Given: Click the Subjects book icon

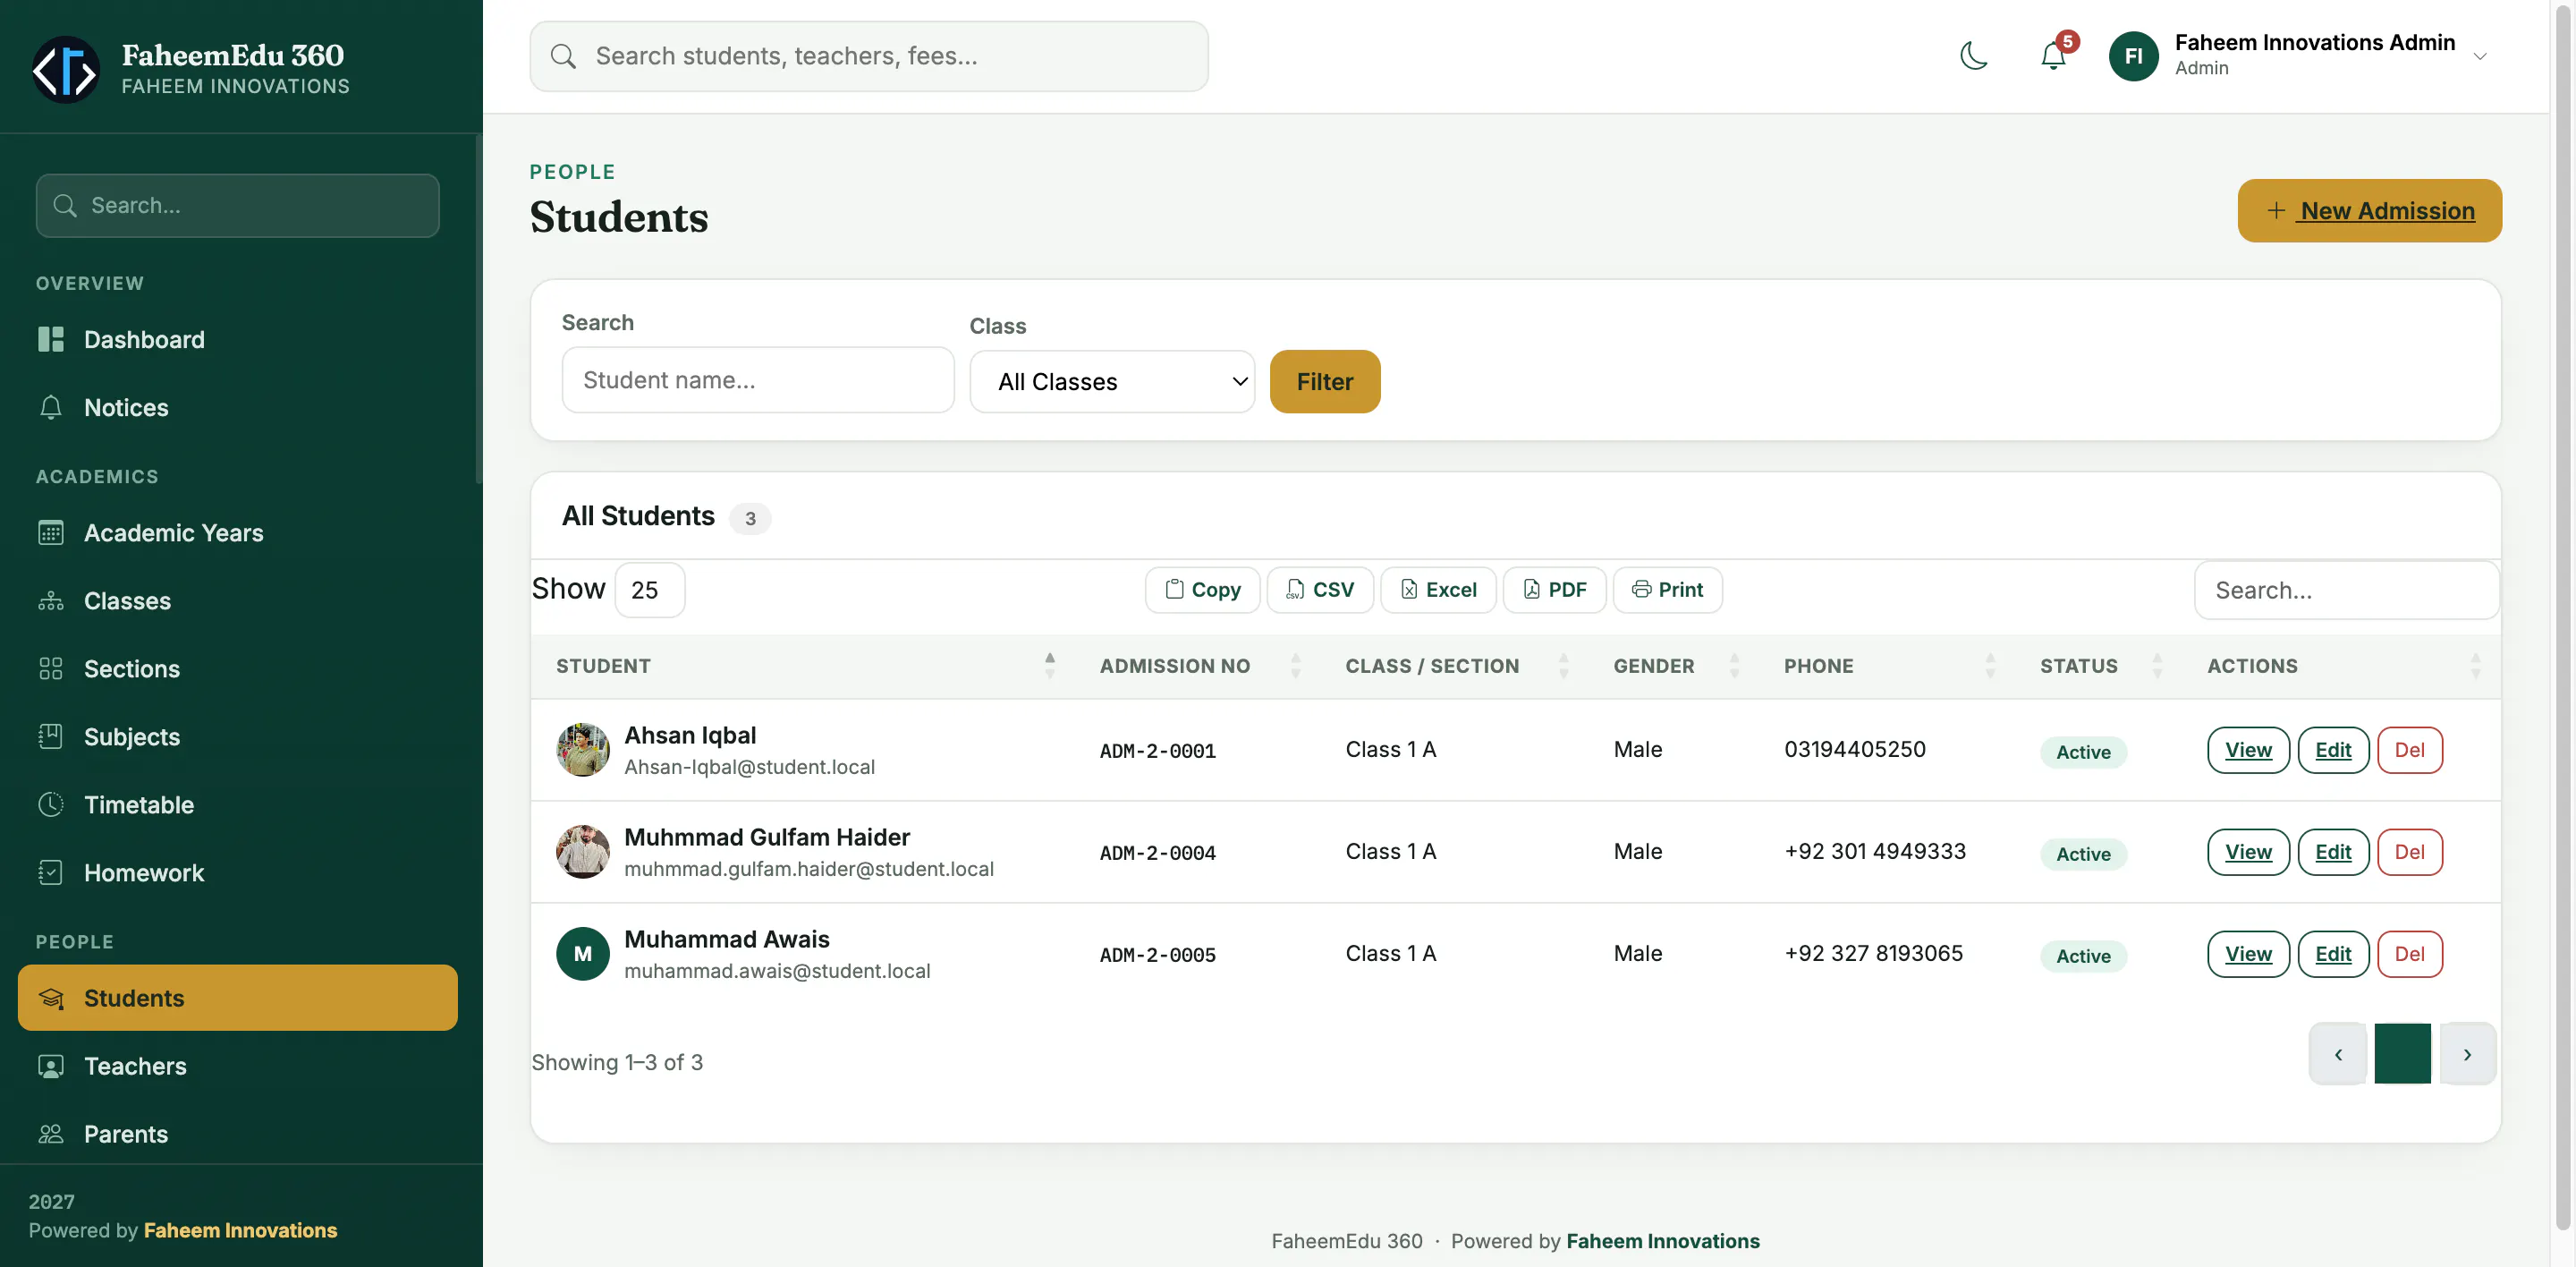Looking at the screenshot, I should (x=51, y=737).
